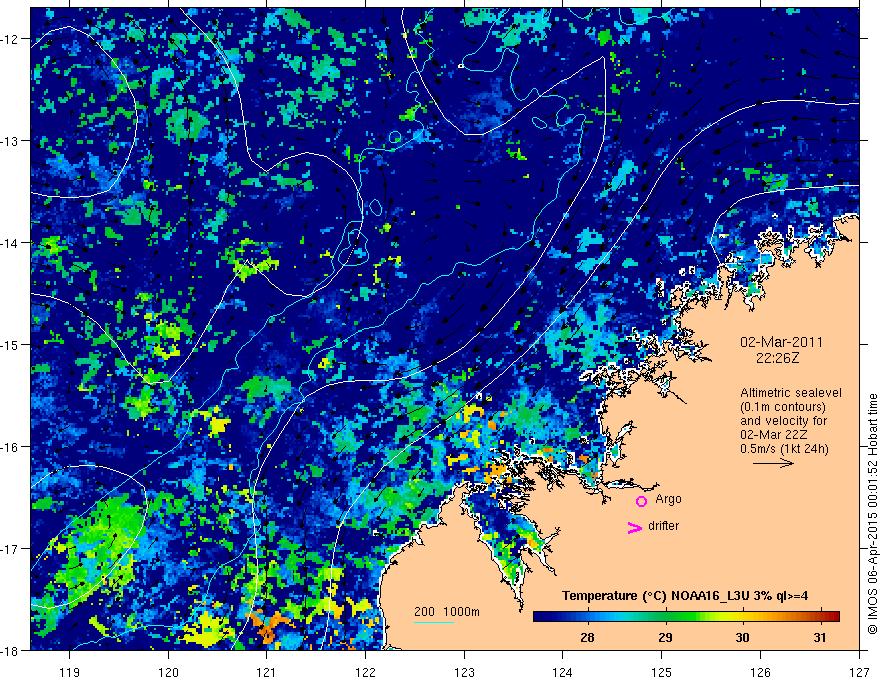Click the latitude axis label -12
880x680 pixels.
tap(10, 39)
